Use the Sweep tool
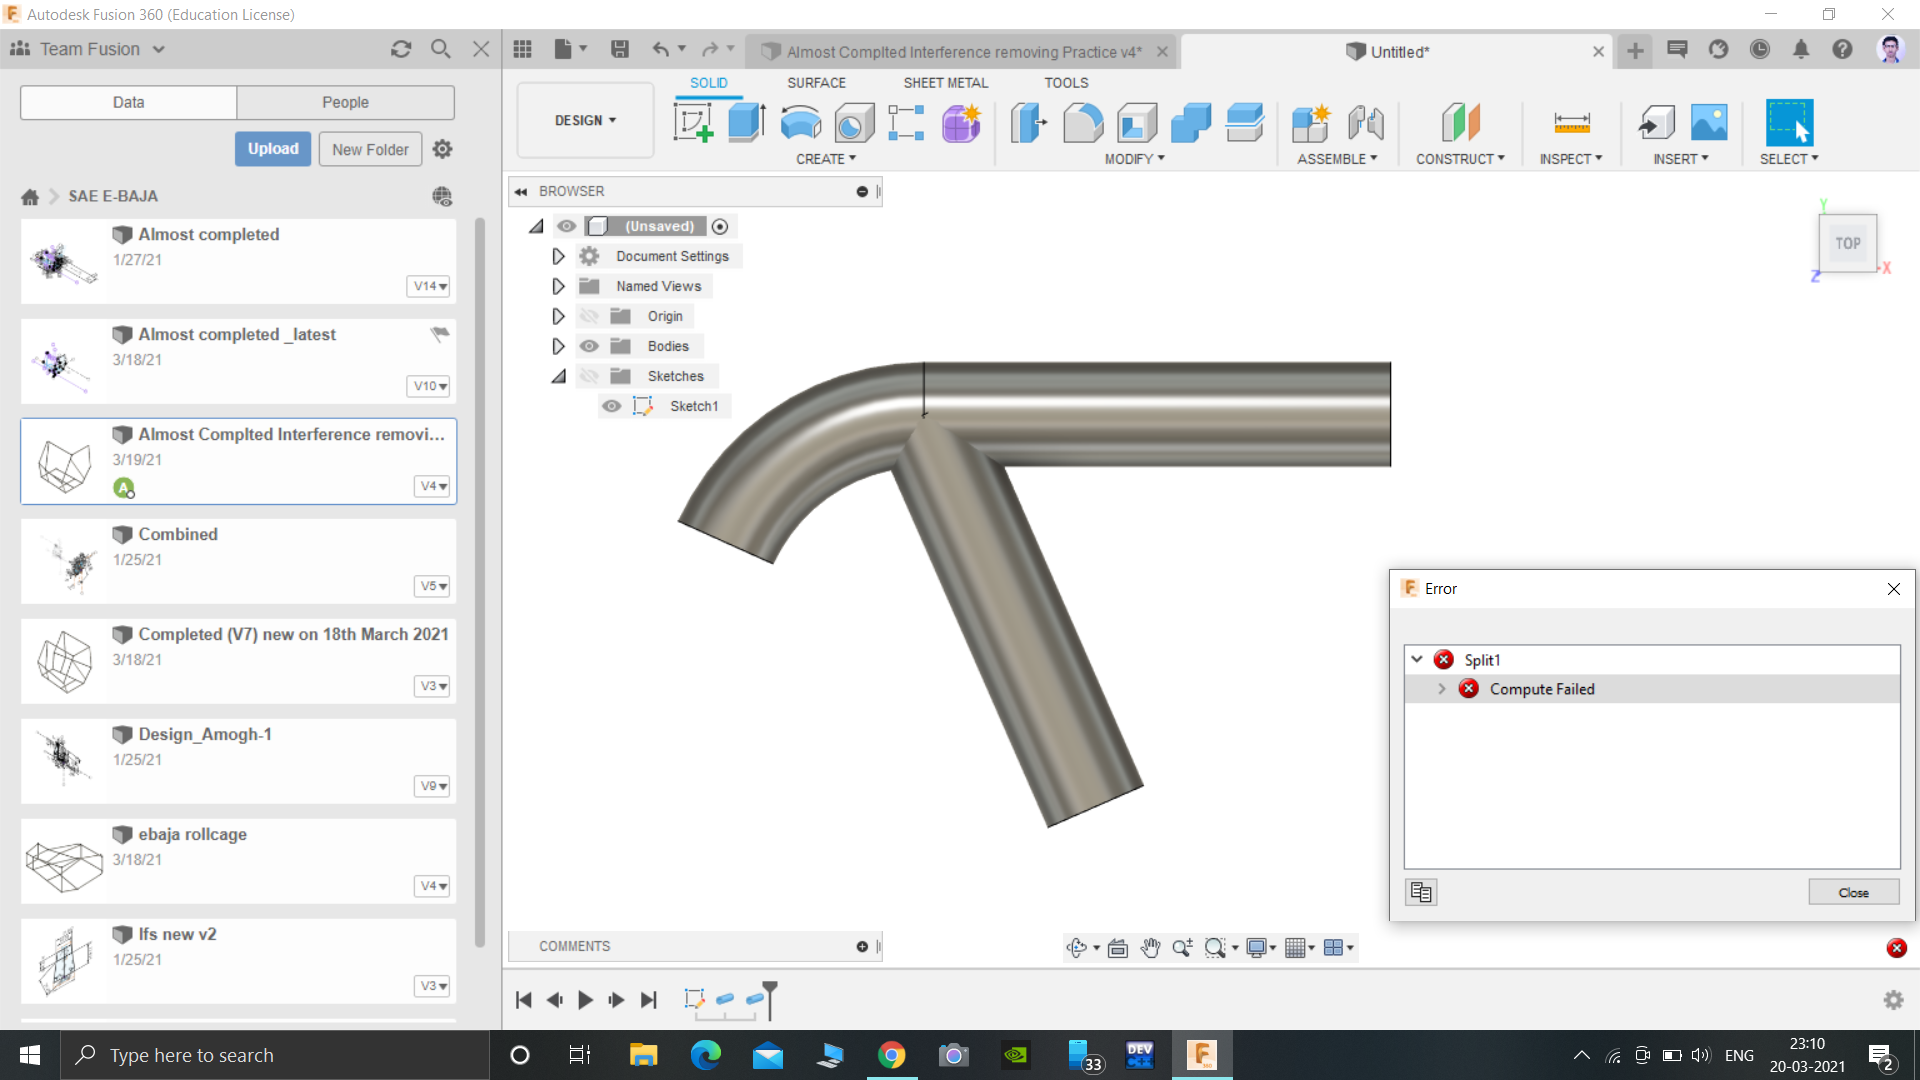Screen dimensions: 1920x1080 pyautogui.click(x=853, y=122)
